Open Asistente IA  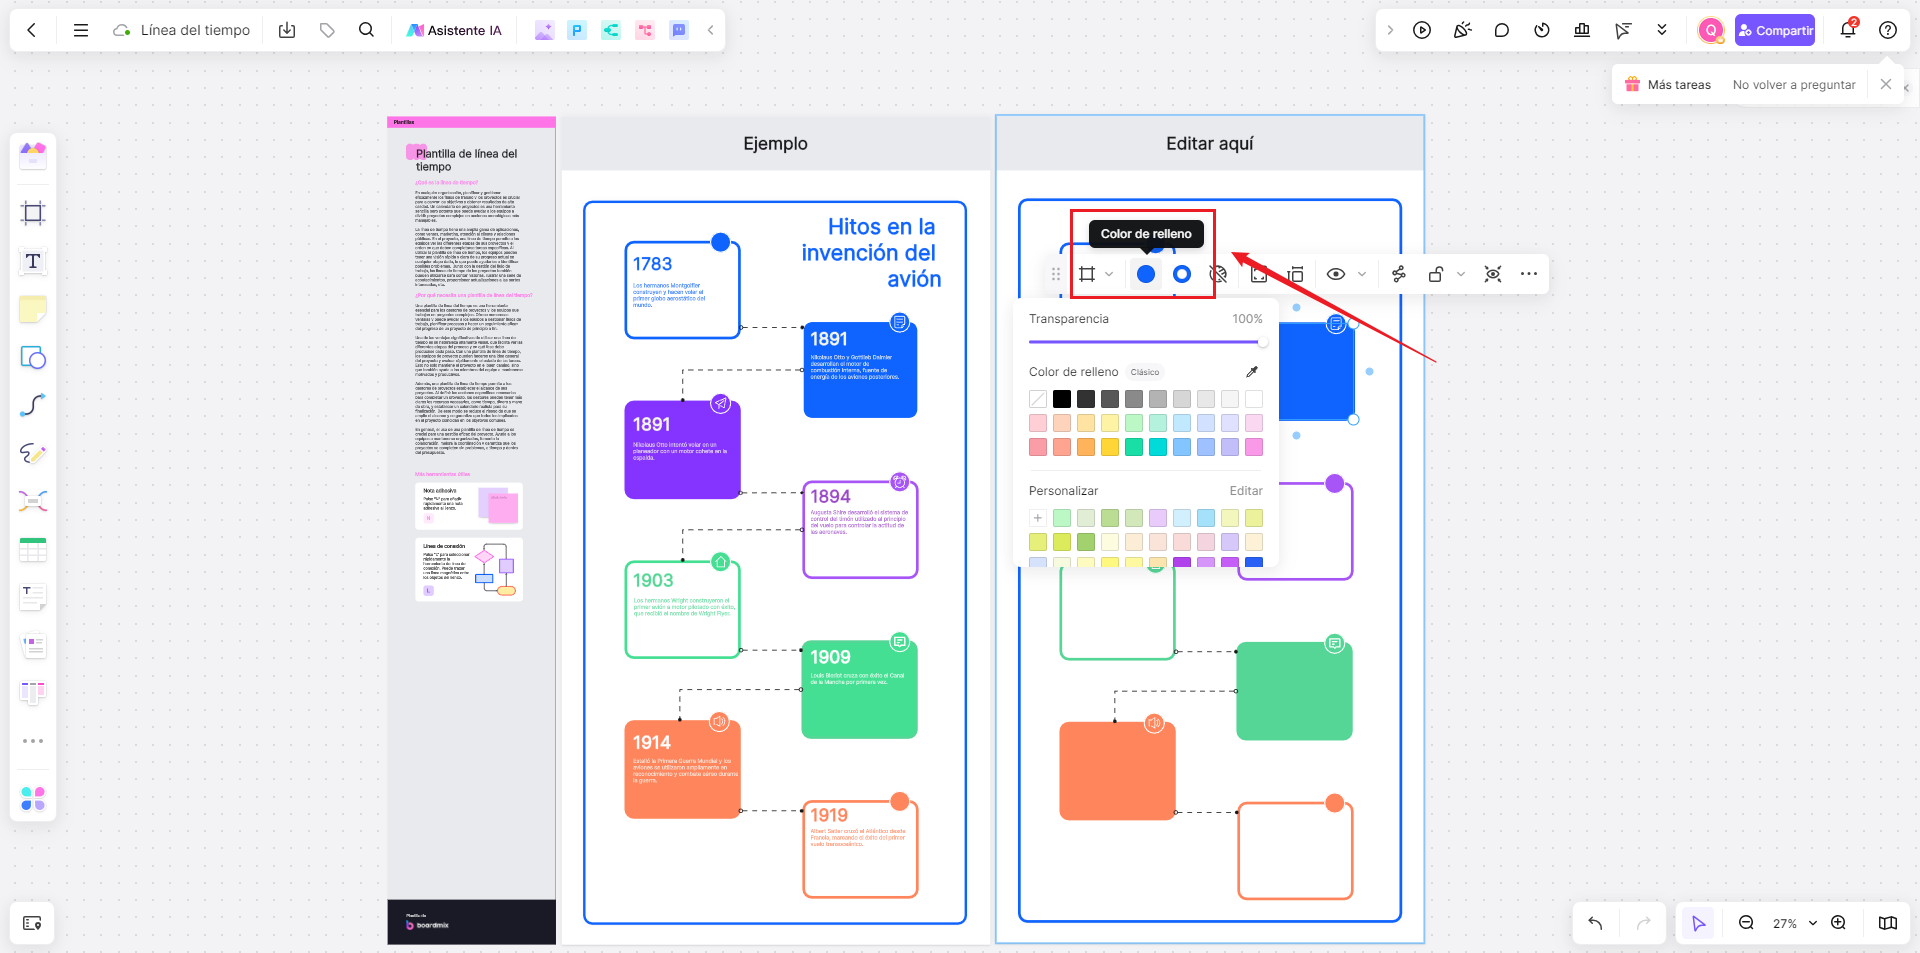[454, 30]
